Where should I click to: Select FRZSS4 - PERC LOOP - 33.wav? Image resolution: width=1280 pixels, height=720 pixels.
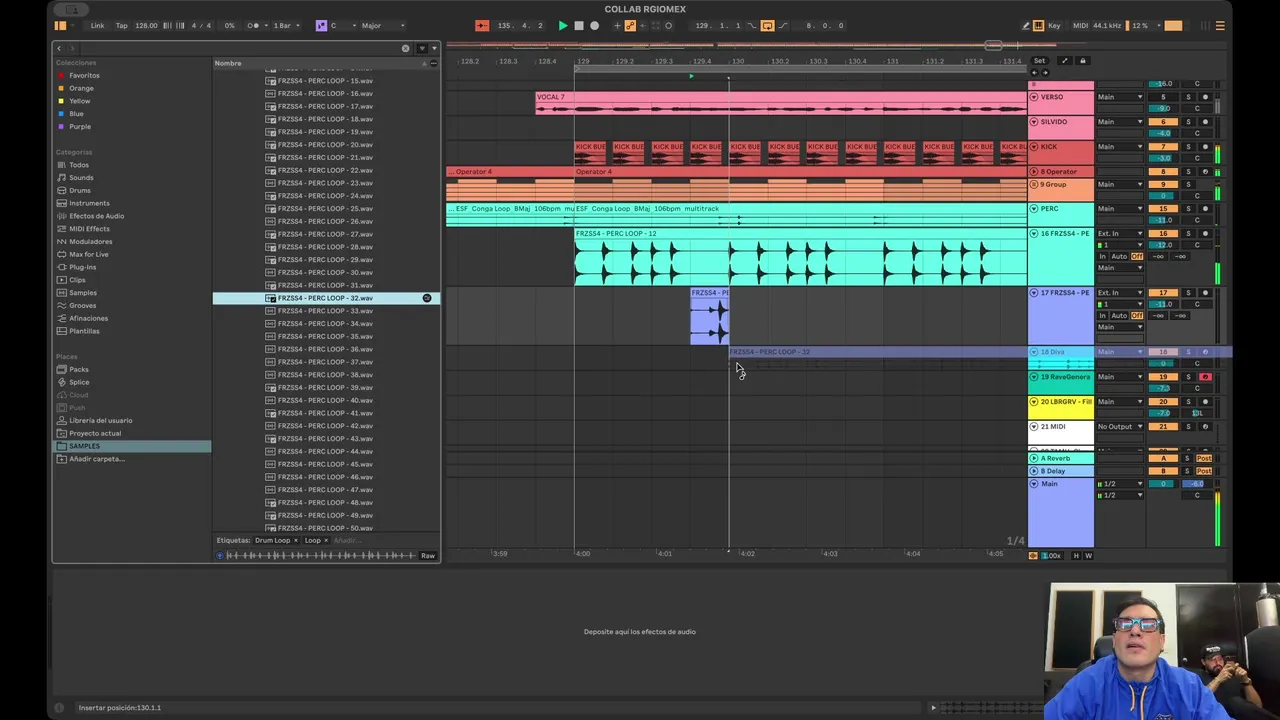[x=325, y=311]
